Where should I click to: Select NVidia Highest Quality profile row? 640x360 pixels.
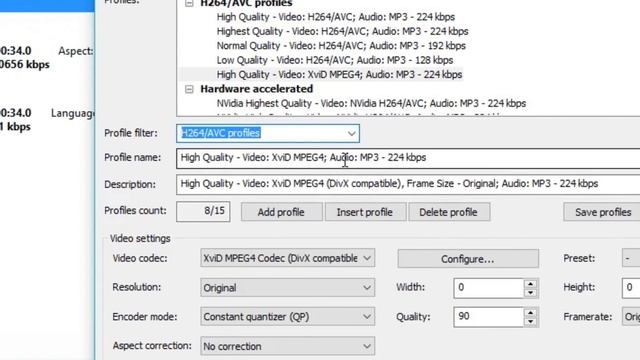coord(371,104)
